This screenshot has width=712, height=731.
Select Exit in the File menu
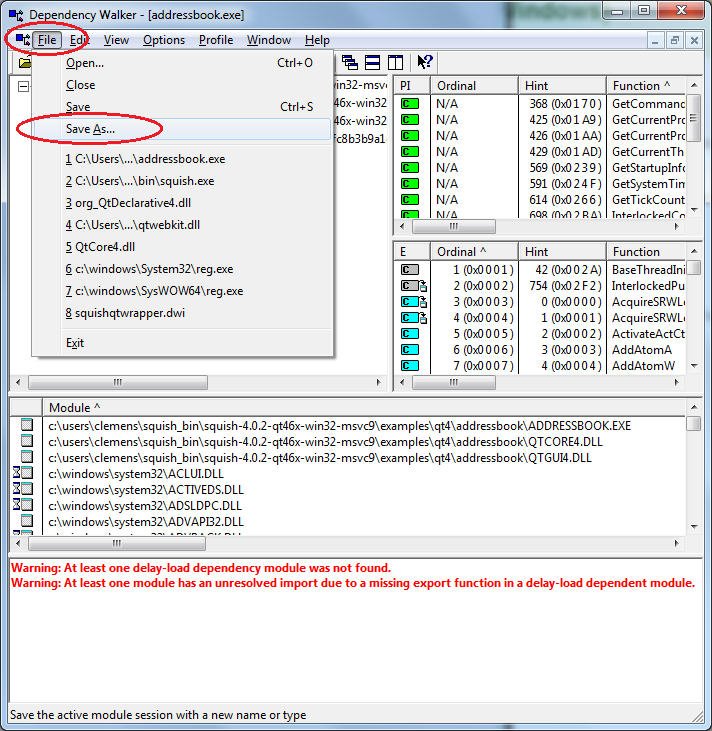coord(75,343)
